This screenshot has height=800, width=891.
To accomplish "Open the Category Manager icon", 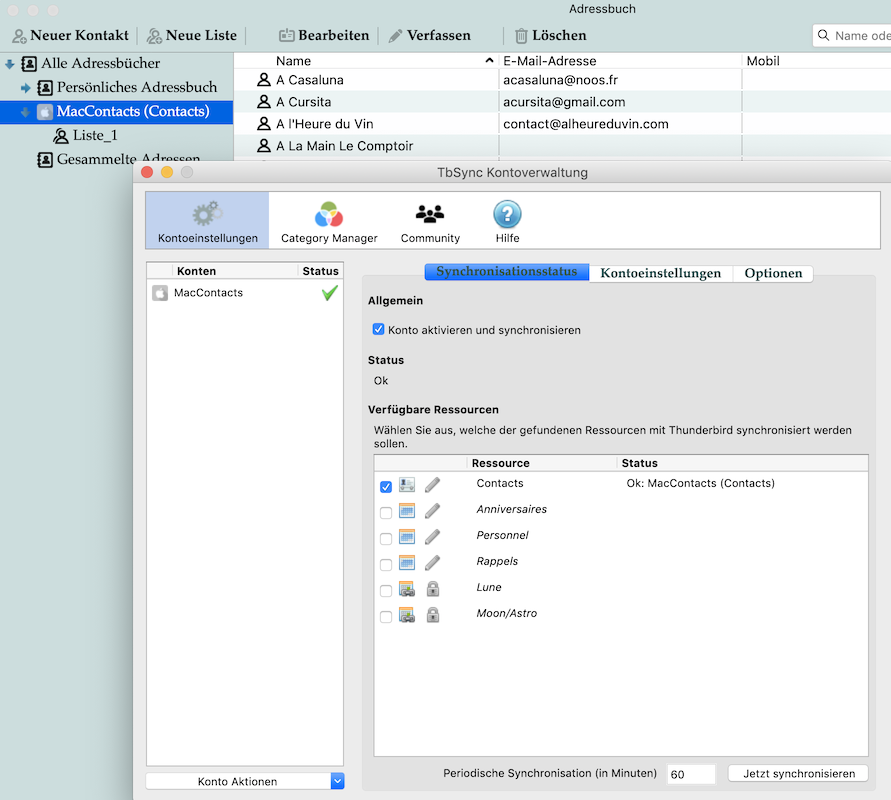I will click(x=329, y=214).
